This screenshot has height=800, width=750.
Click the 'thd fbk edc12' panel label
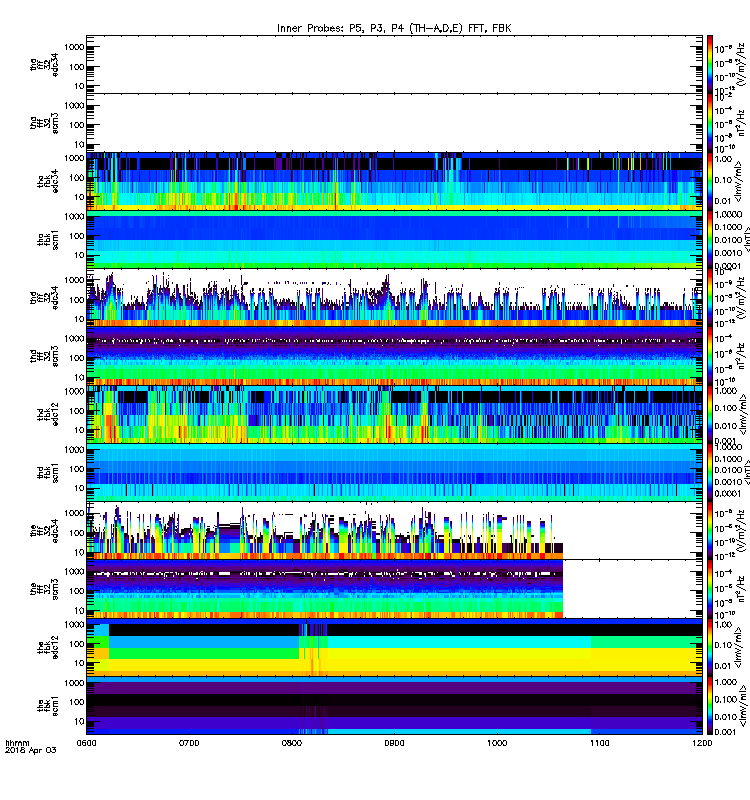point(48,414)
